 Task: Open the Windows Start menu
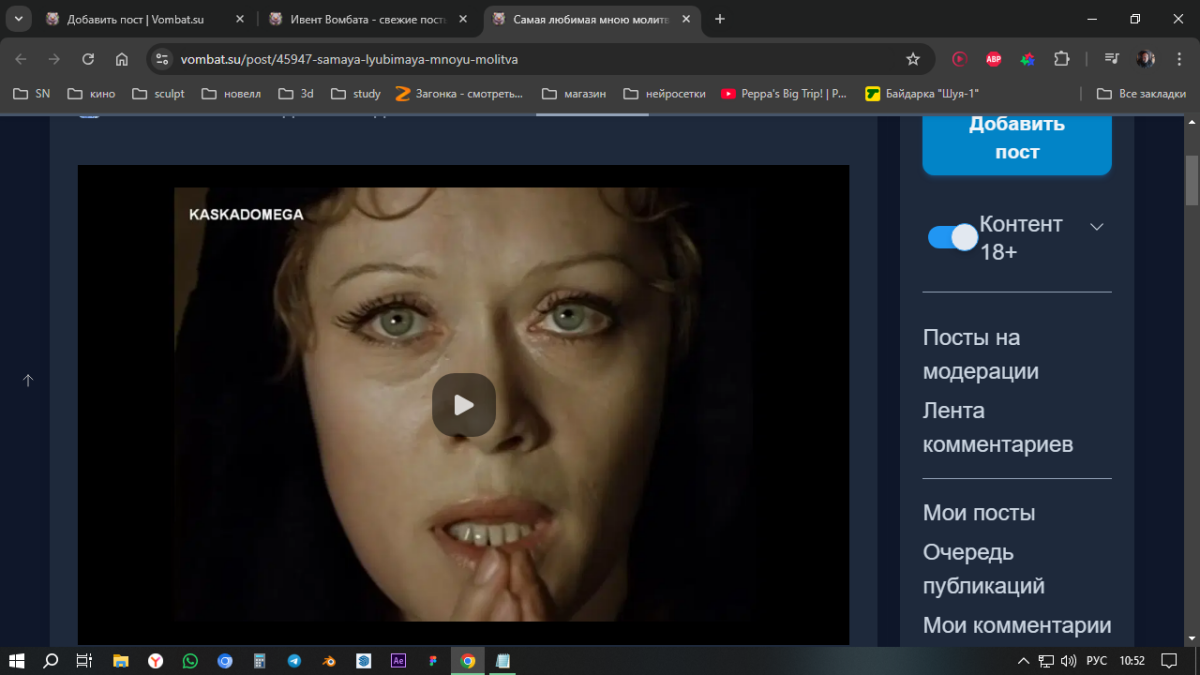click(17, 661)
